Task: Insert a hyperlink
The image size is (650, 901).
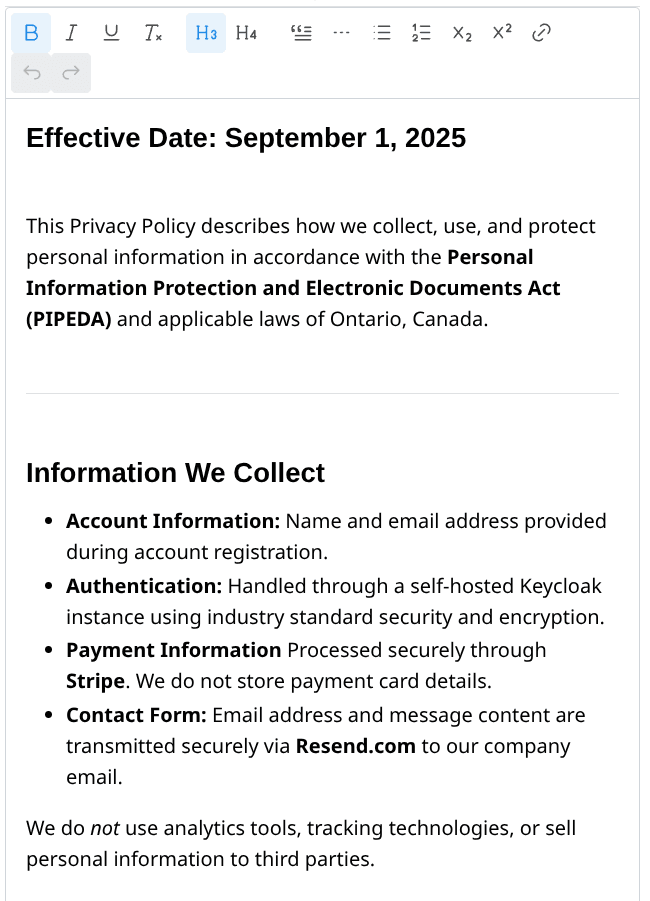Action: click(542, 33)
